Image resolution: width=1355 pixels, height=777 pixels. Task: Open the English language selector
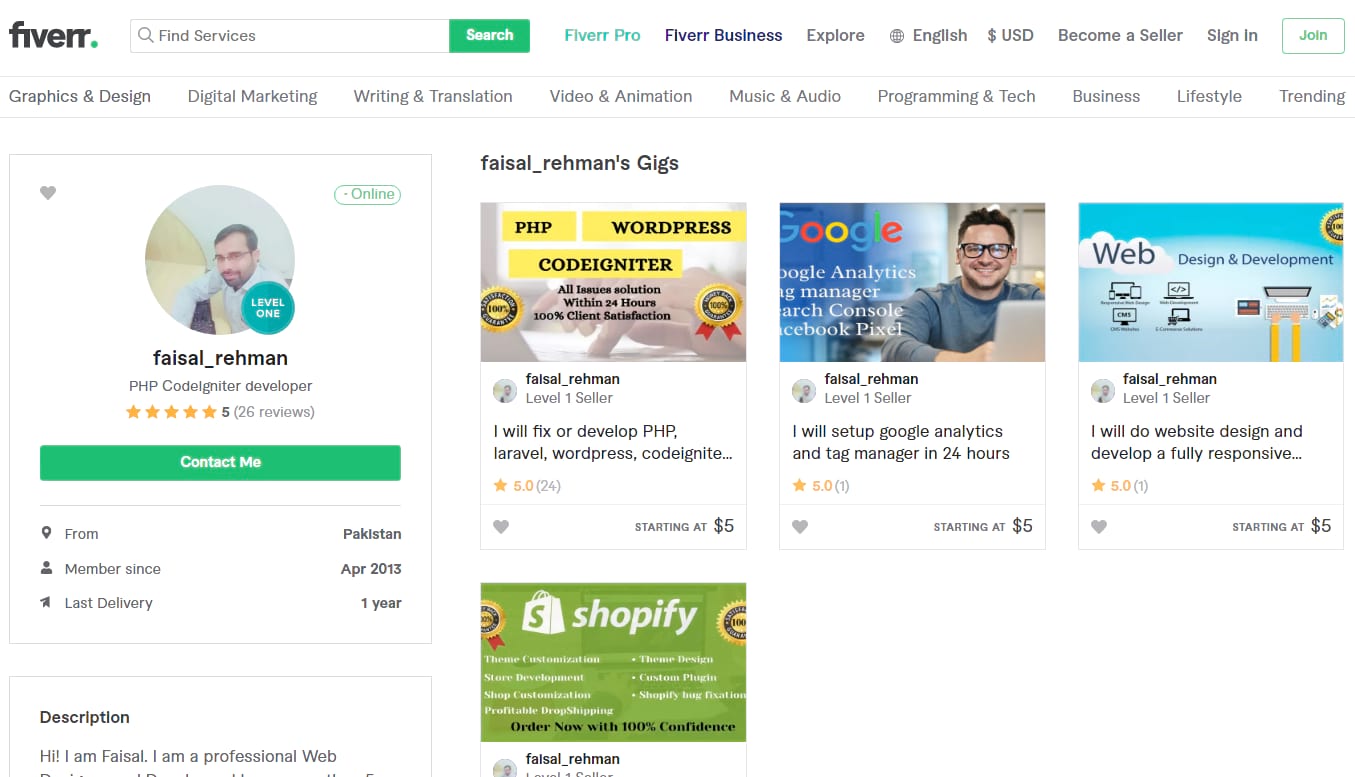pos(939,36)
